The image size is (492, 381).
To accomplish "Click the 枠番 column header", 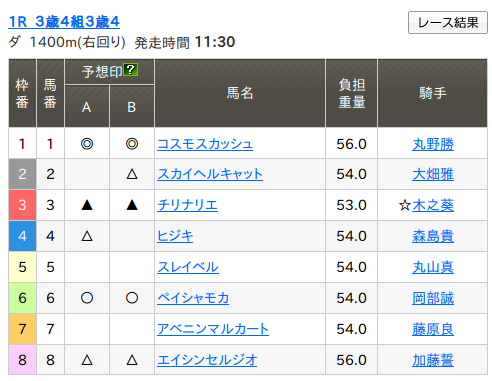I will 22,93.
